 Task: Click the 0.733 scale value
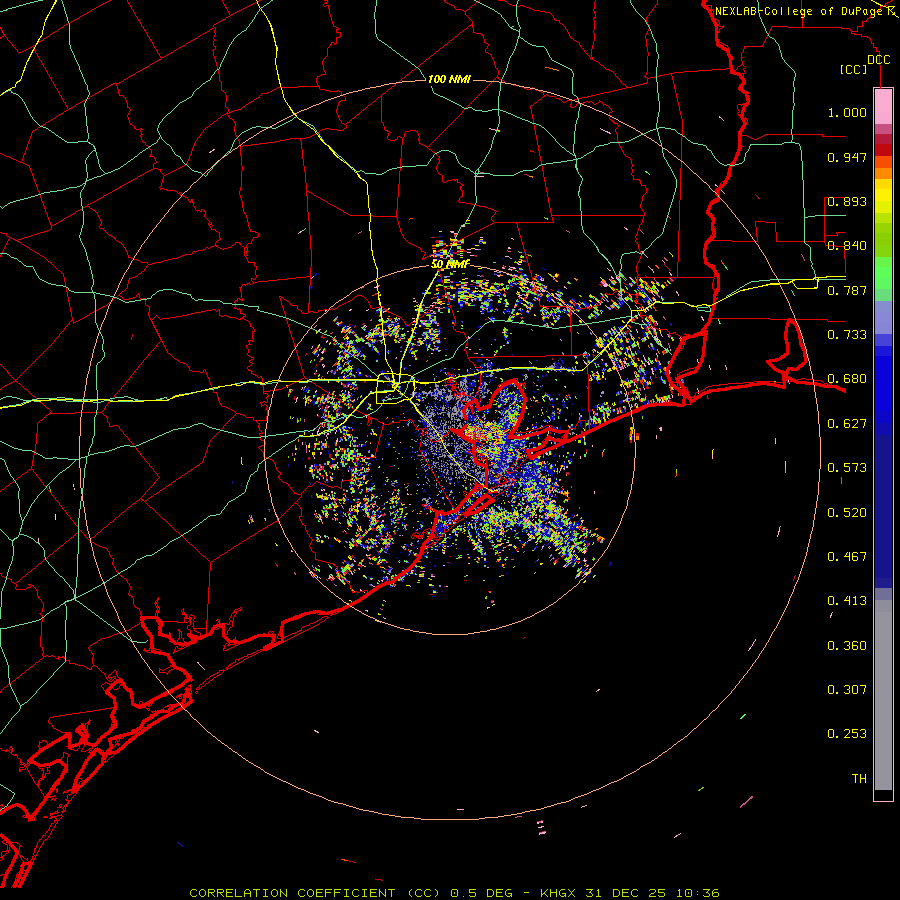point(847,335)
